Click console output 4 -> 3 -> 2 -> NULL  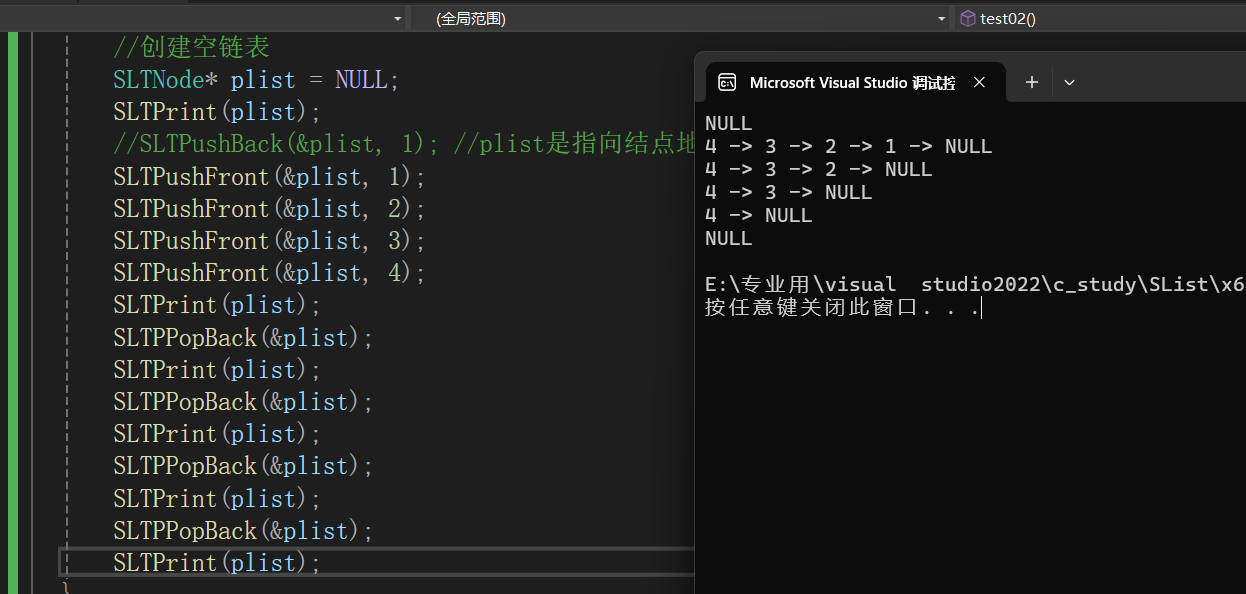[818, 170]
